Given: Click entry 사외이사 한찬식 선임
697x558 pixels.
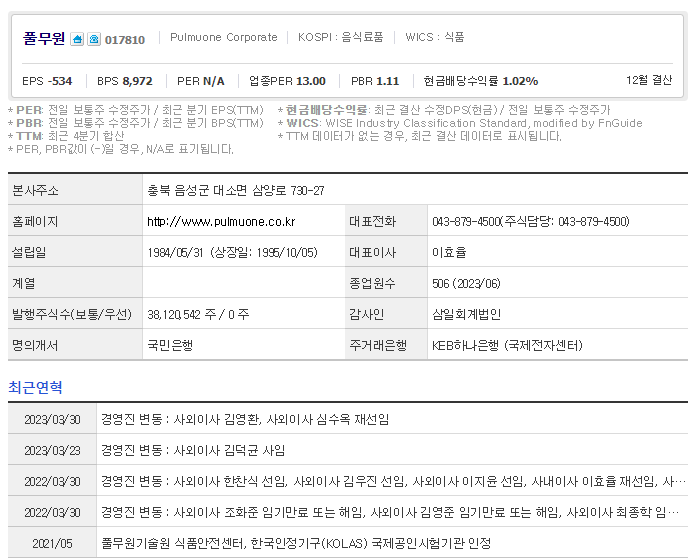Looking at the screenshot, I should click(x=393, y=482).
